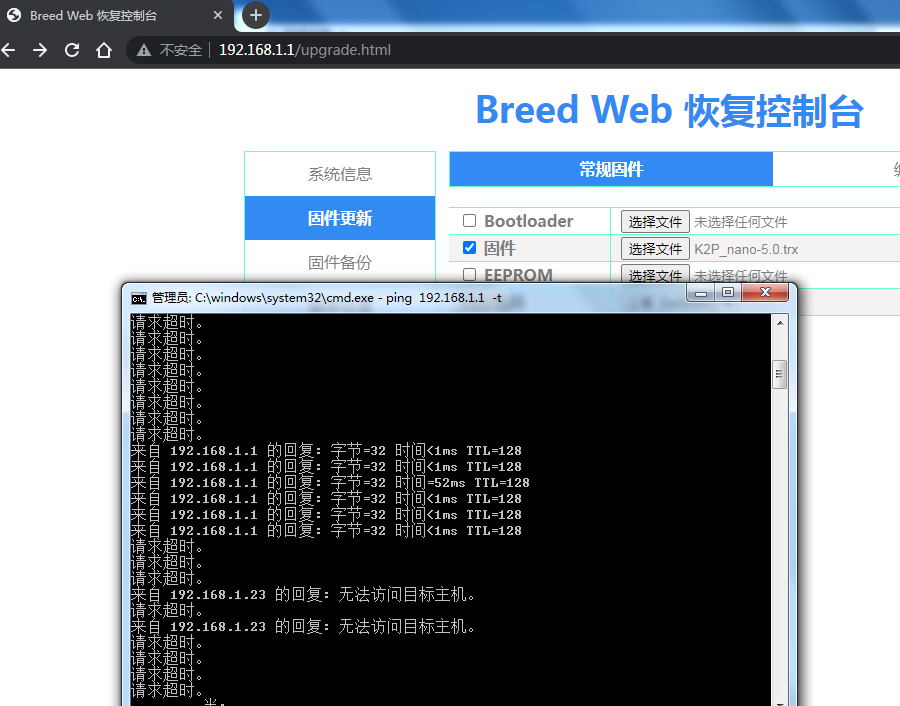Image resolution: width=900 pixels, height=706 pixels.
Task: Click the browser forward arrow
Action: (40, 50)
